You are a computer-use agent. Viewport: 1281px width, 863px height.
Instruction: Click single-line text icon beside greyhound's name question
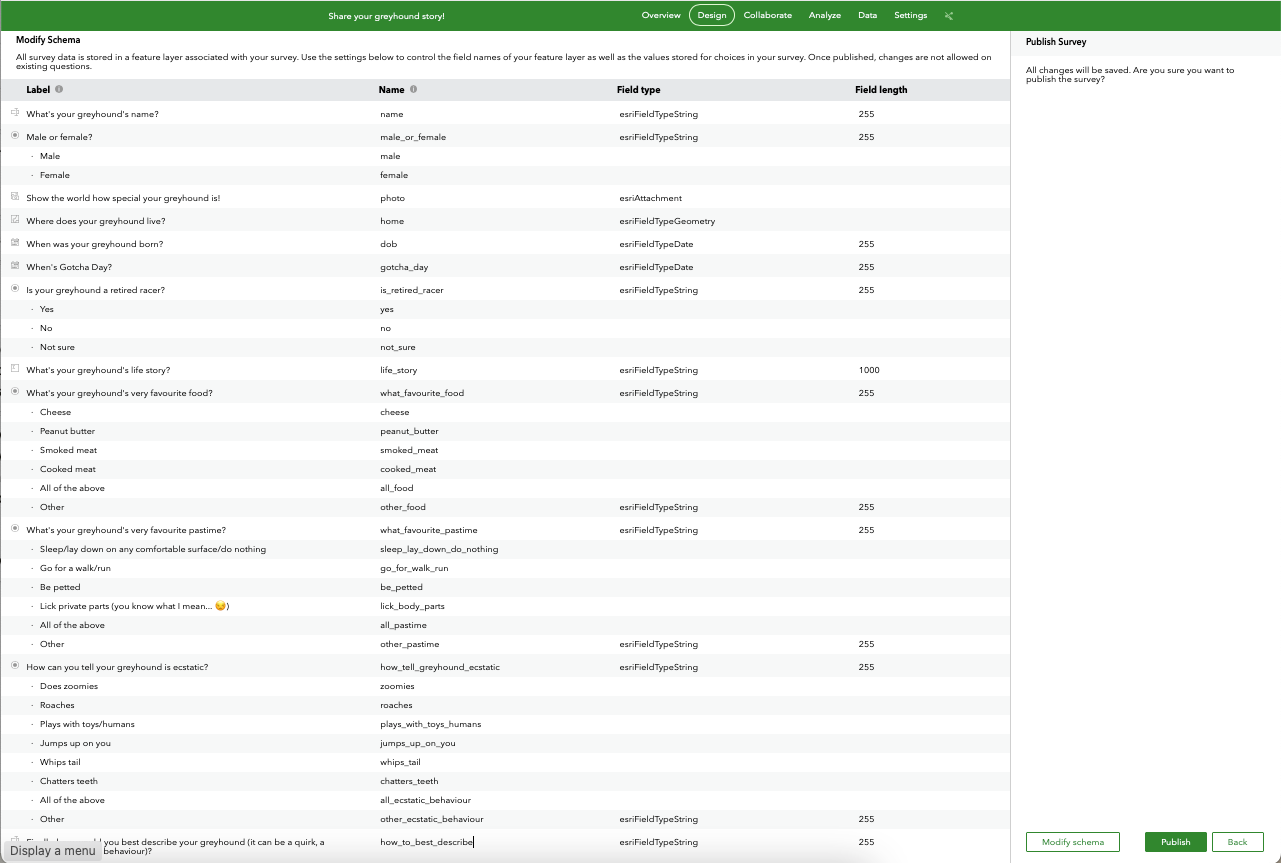point(15,113)
